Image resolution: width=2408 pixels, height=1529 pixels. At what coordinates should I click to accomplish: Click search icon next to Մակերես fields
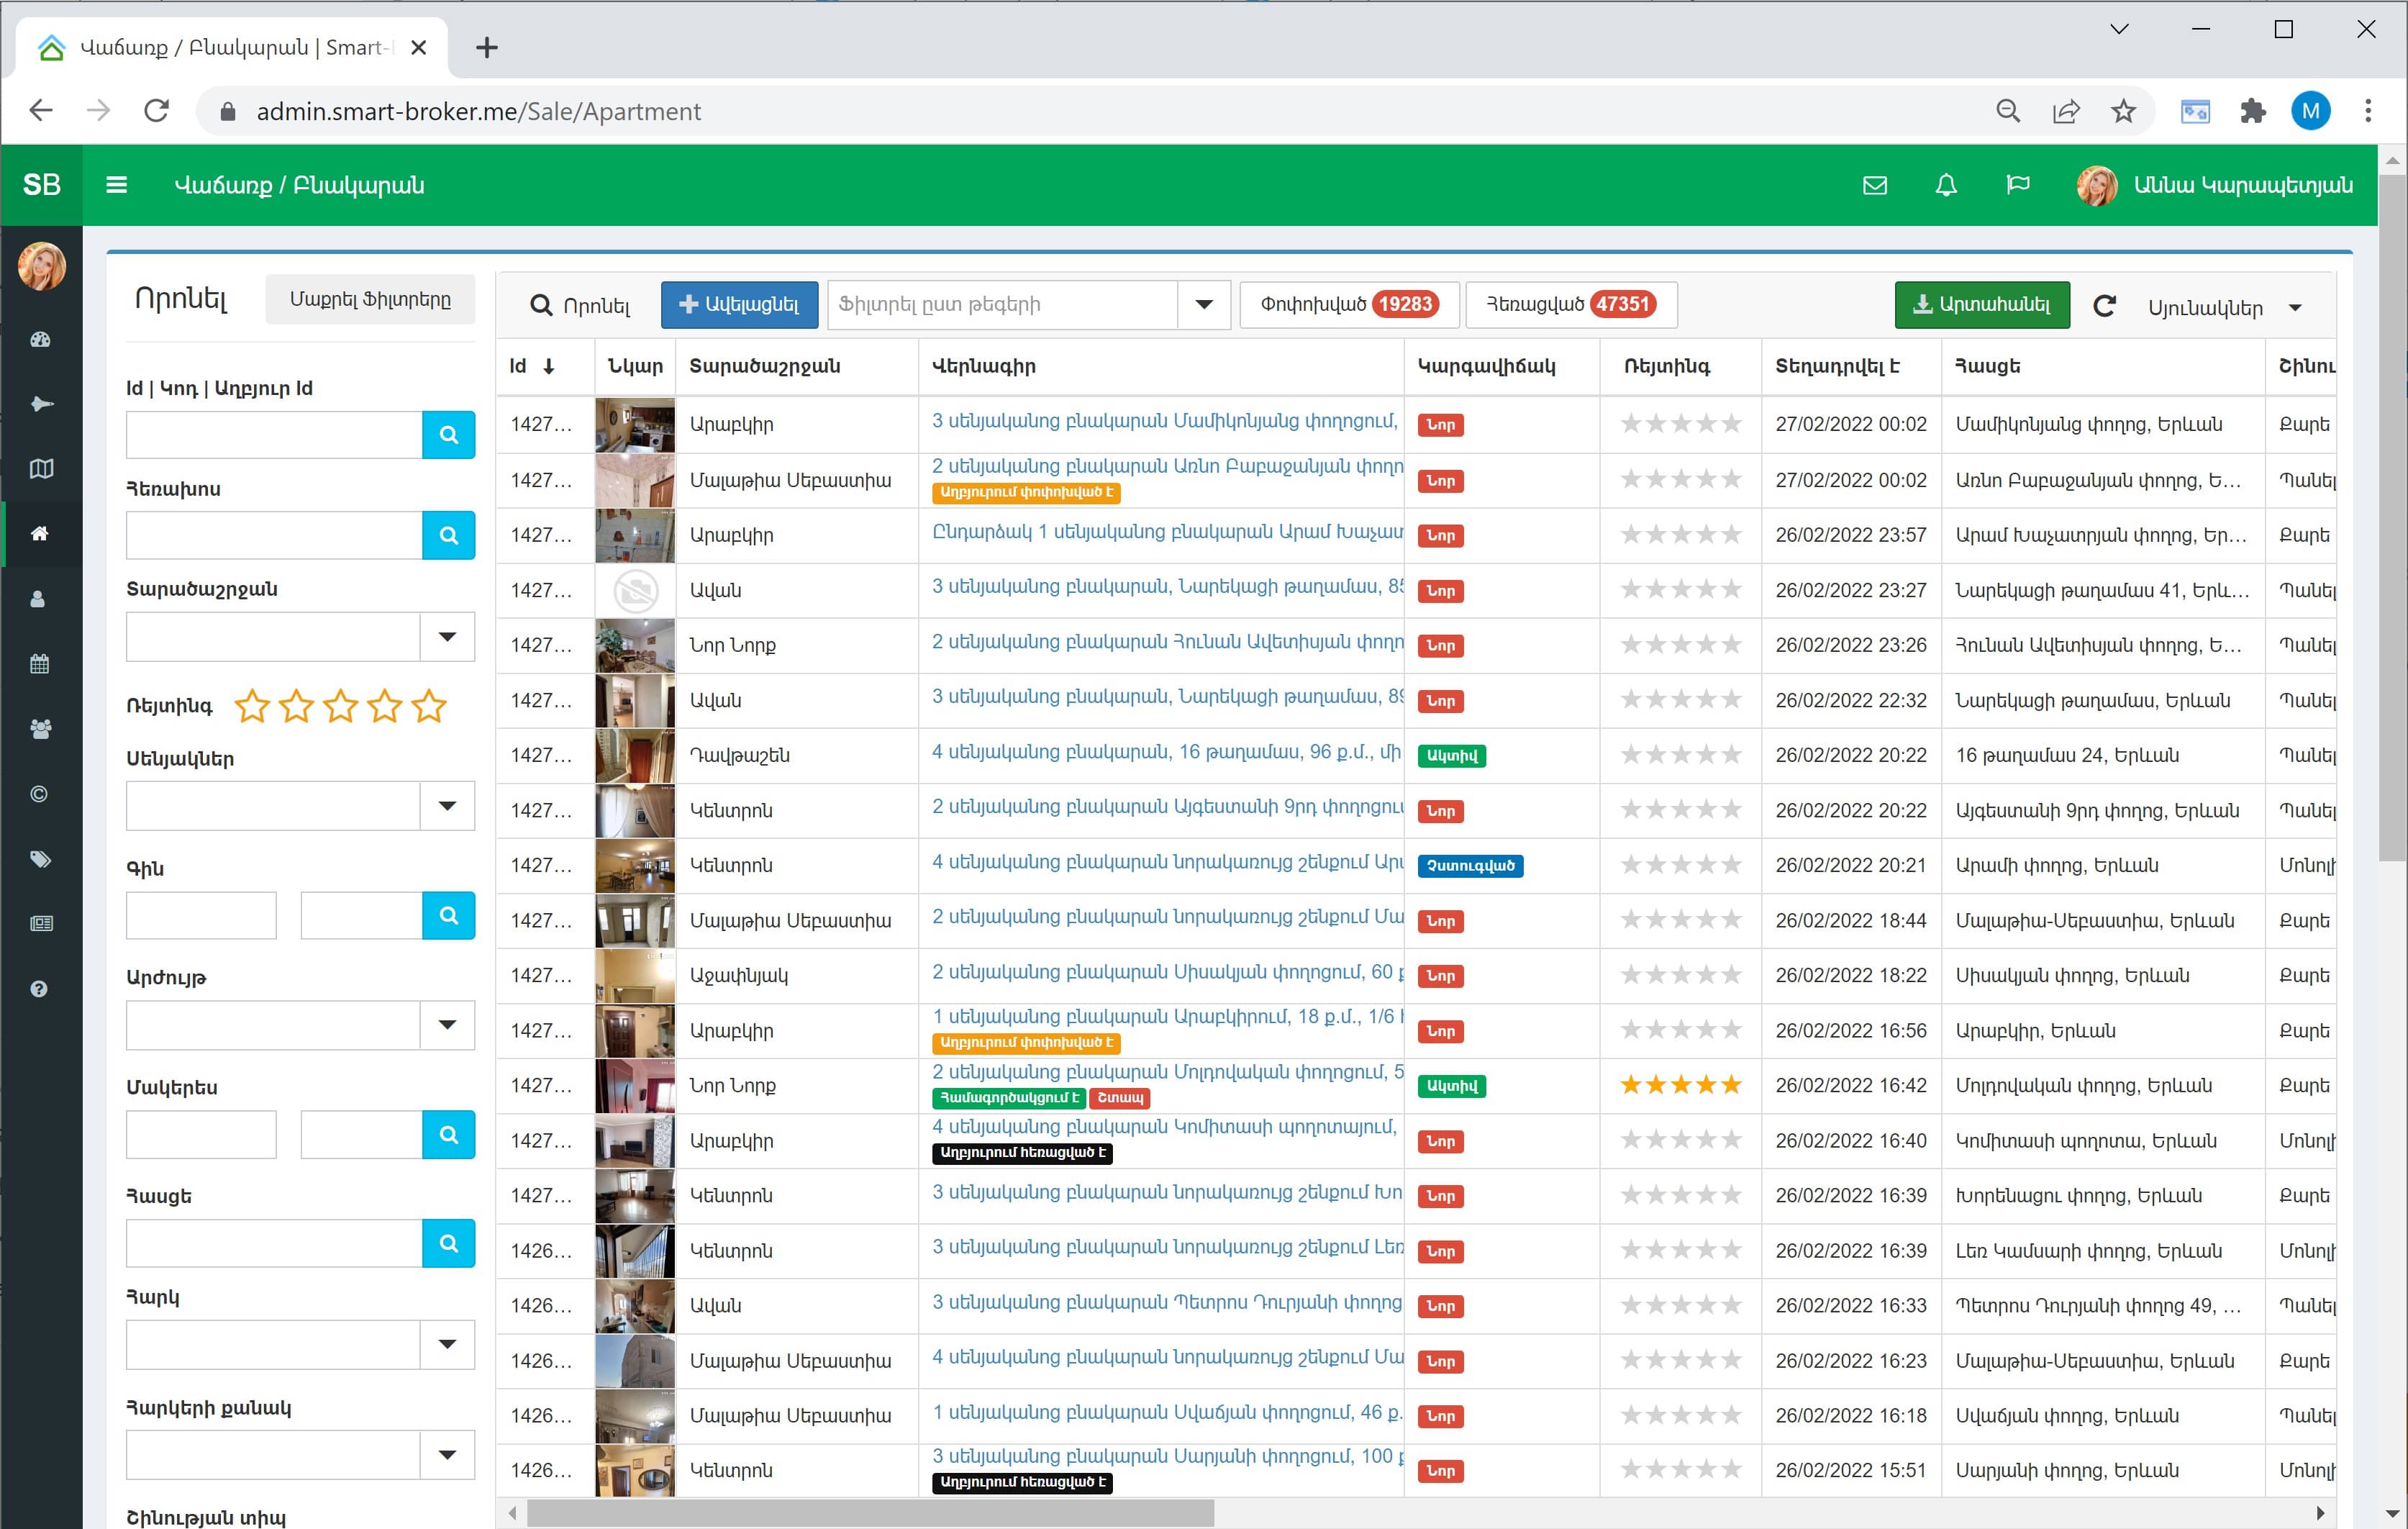coord(449,1135)
